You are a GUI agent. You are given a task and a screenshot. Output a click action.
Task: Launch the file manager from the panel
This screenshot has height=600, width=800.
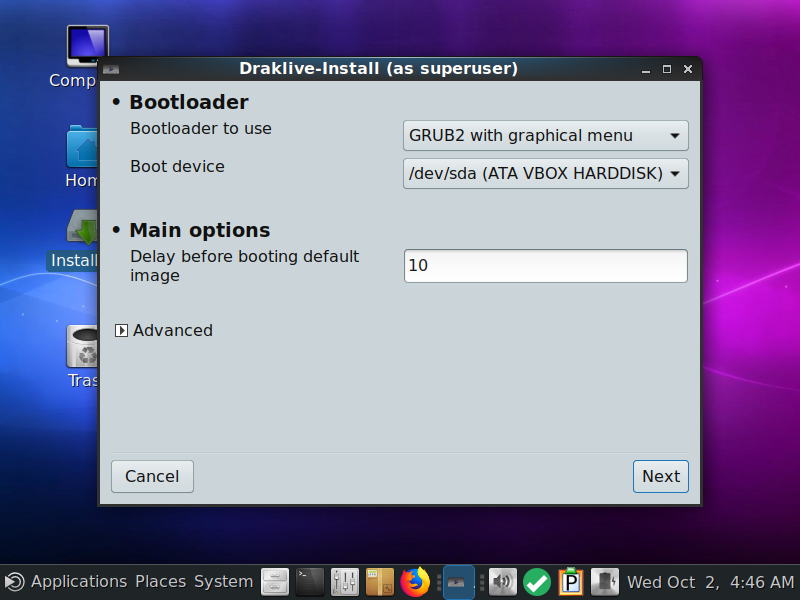pos(275,582)
